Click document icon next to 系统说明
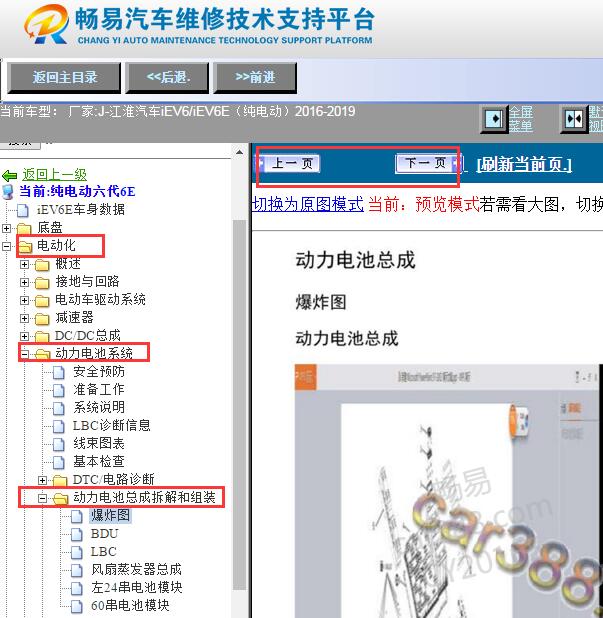 (x=59, y=408)
